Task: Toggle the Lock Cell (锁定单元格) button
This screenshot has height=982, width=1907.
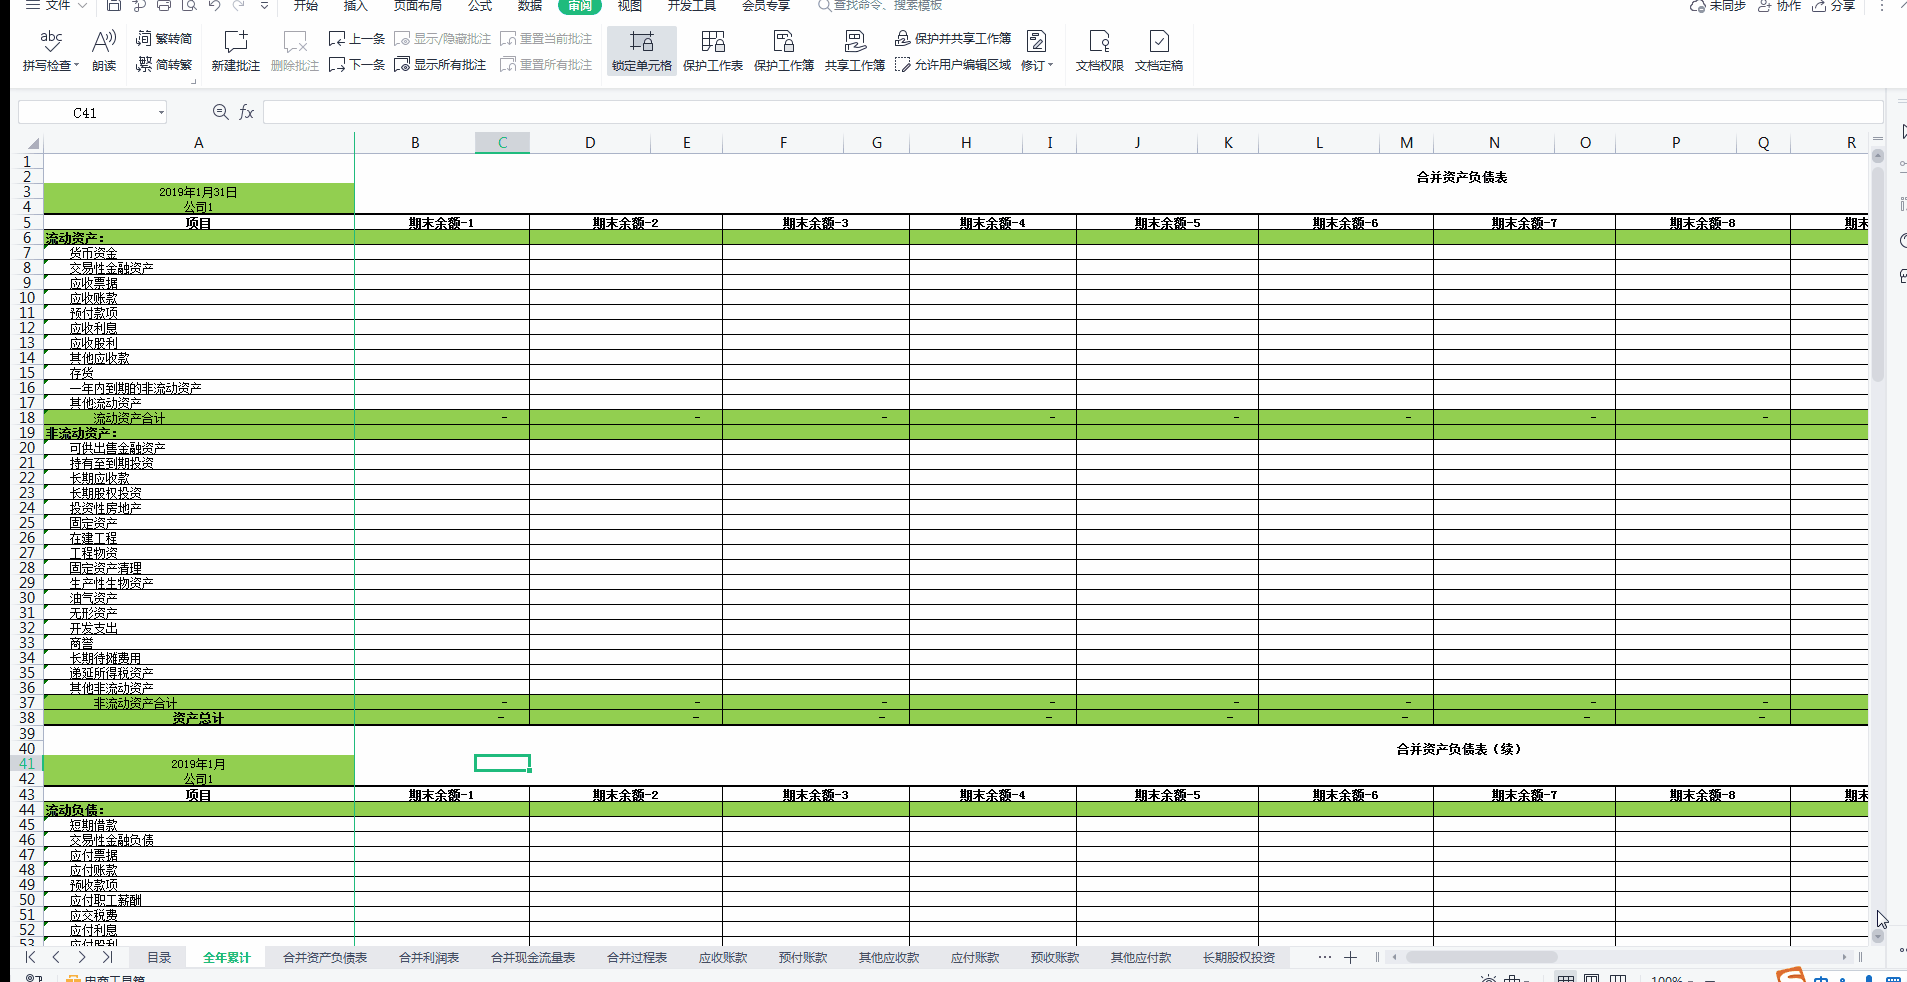Action: [x=641, y=42]
